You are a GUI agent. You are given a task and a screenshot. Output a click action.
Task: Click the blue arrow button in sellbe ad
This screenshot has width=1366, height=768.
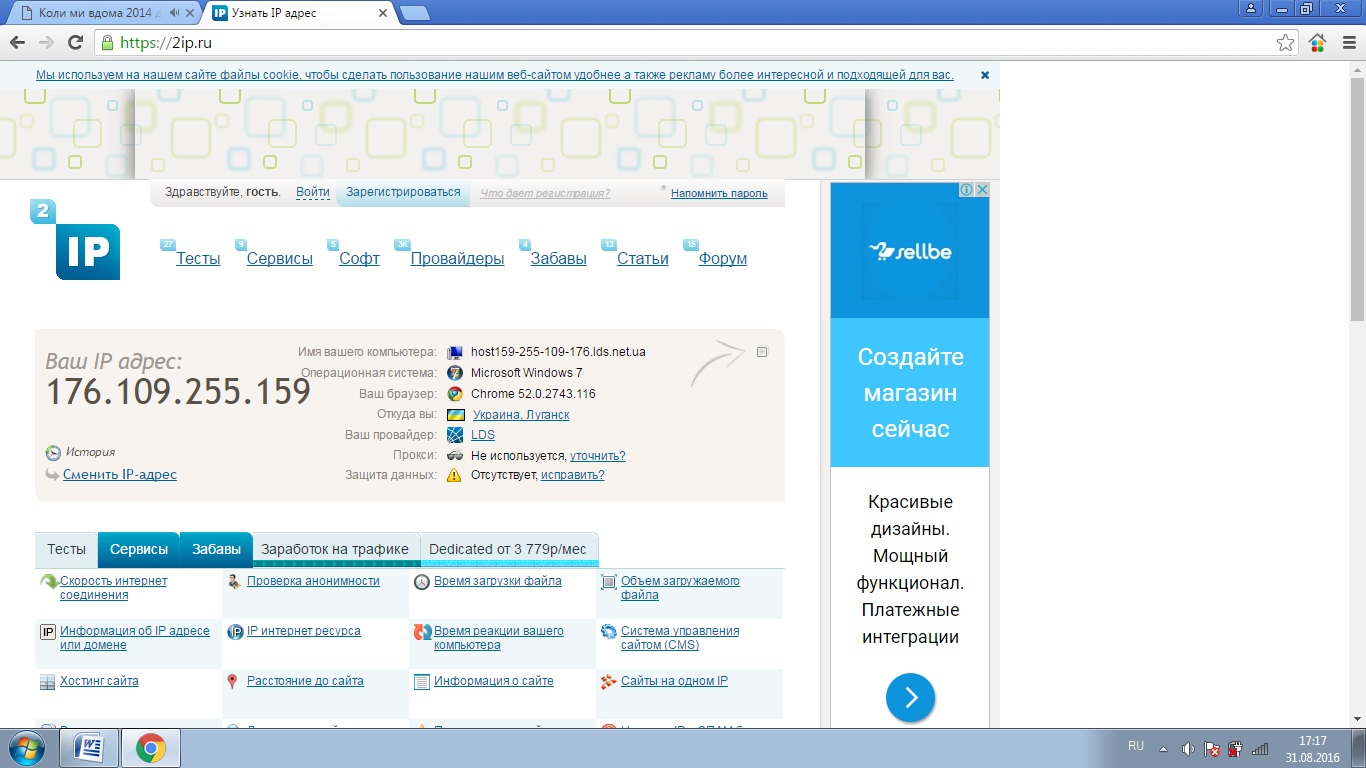click(x=910, y=698)
